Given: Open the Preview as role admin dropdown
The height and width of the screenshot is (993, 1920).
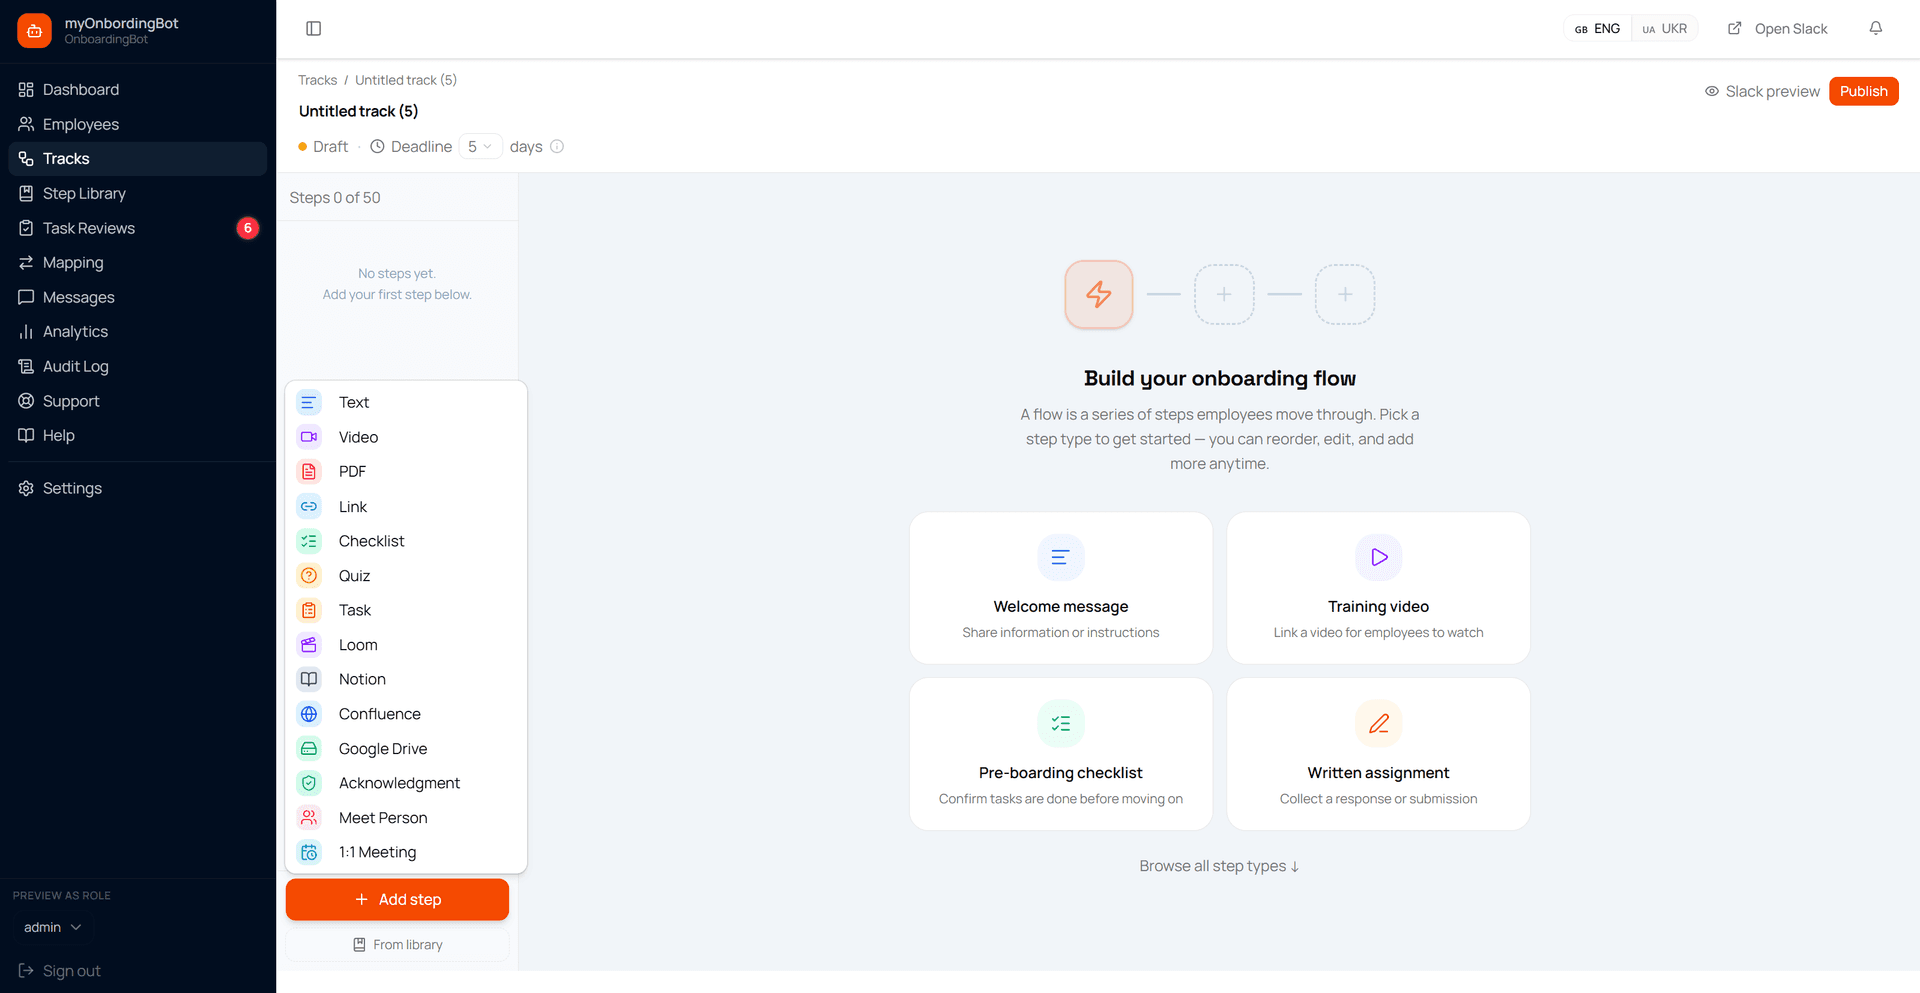Looking at the screenshot, I should [53, 927].
